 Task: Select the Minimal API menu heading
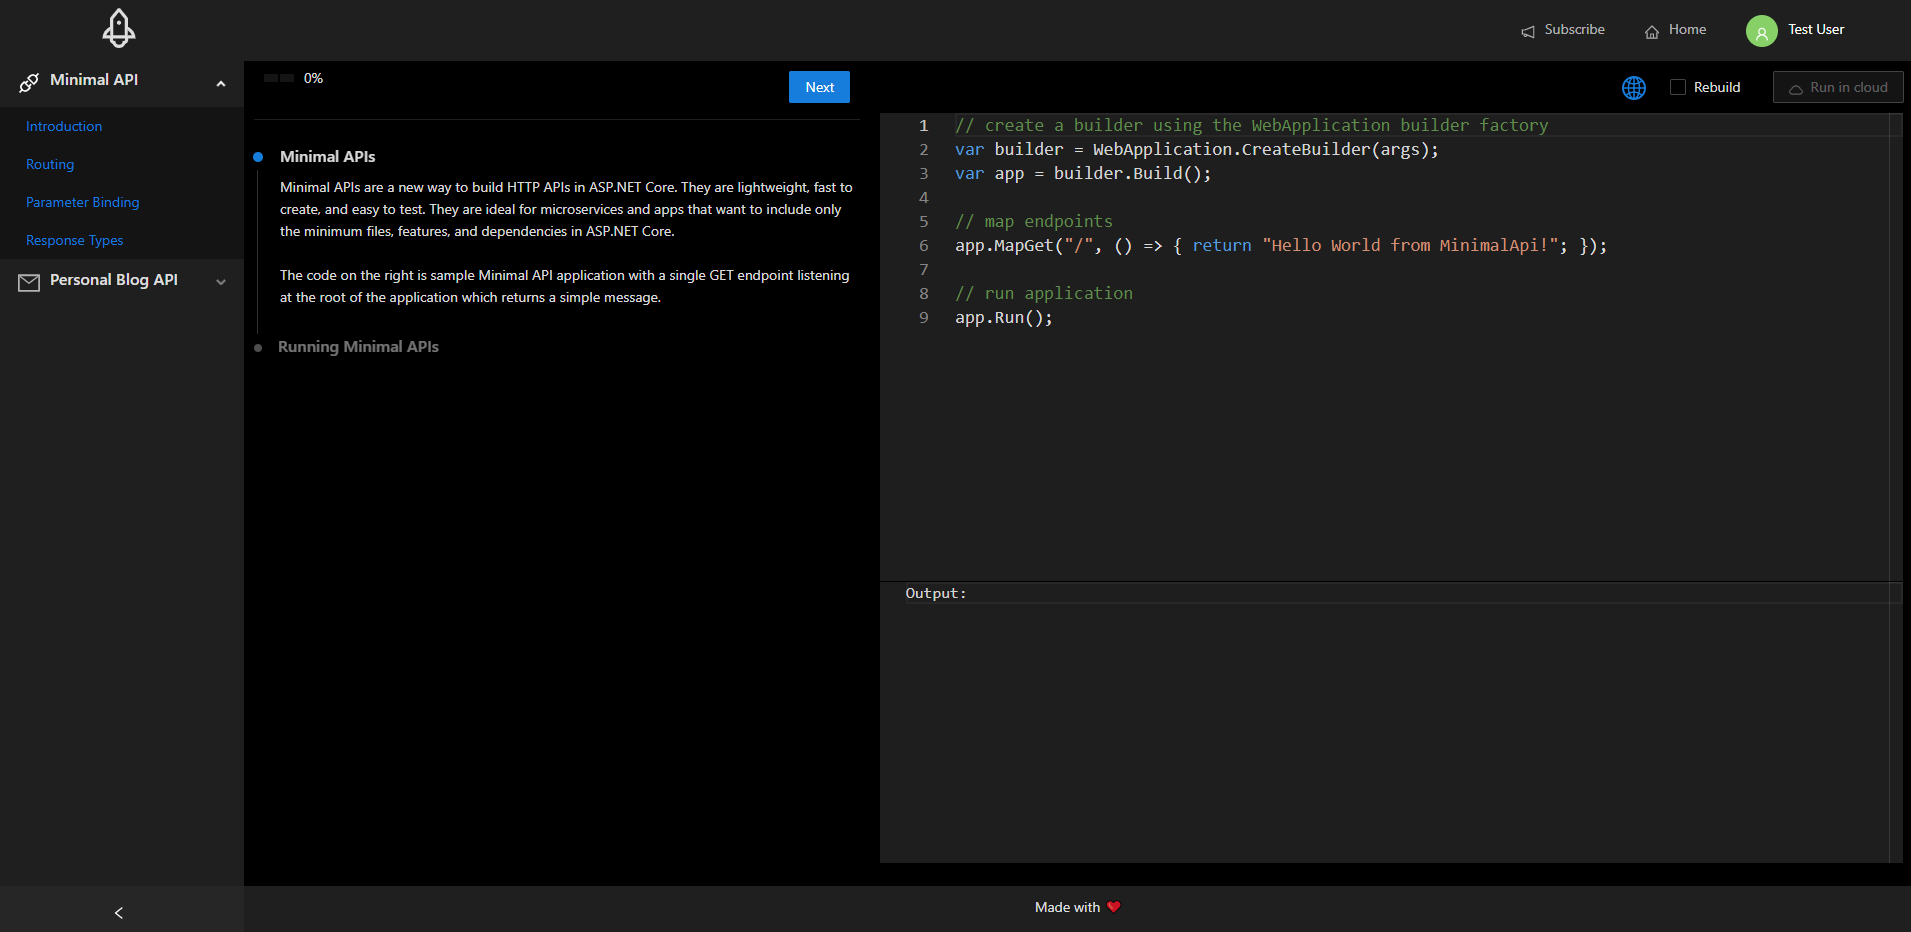[x=94, y=80]
